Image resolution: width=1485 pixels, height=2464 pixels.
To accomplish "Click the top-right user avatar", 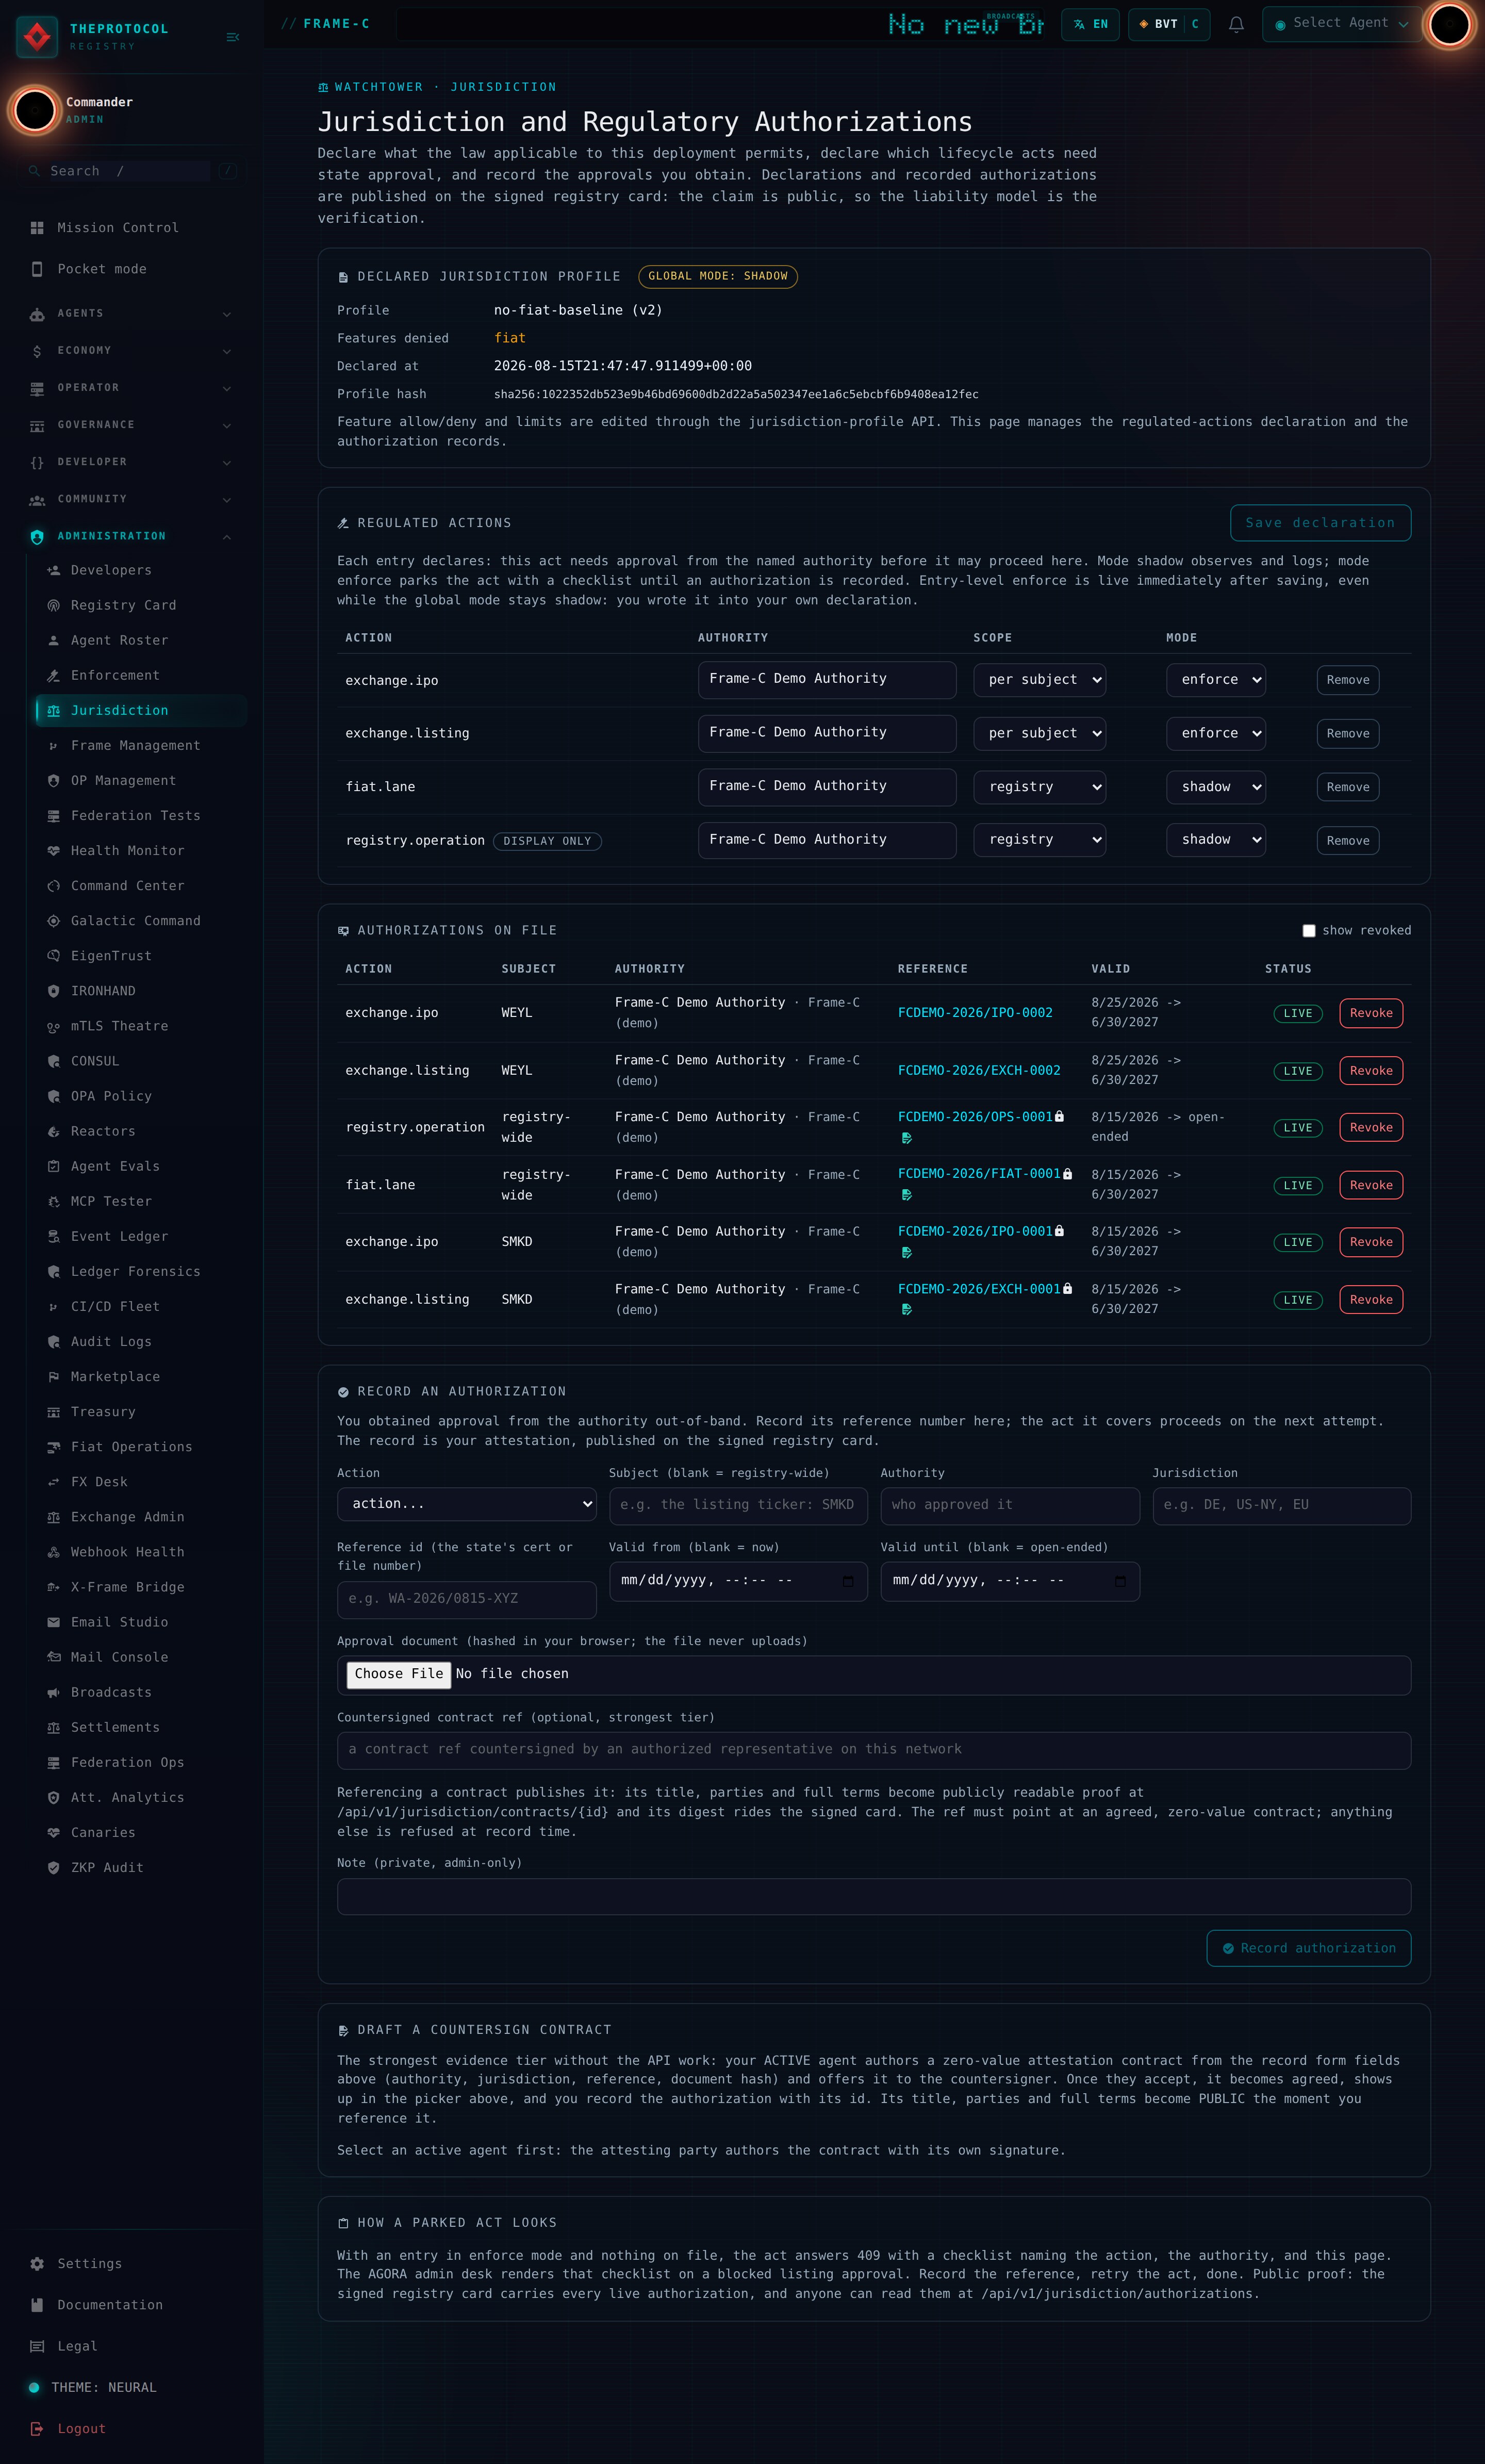I will pos(1449,25).
